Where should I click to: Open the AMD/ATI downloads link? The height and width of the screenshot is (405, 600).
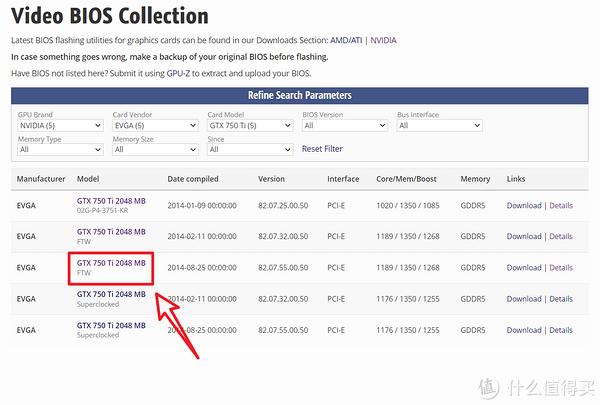346,40
